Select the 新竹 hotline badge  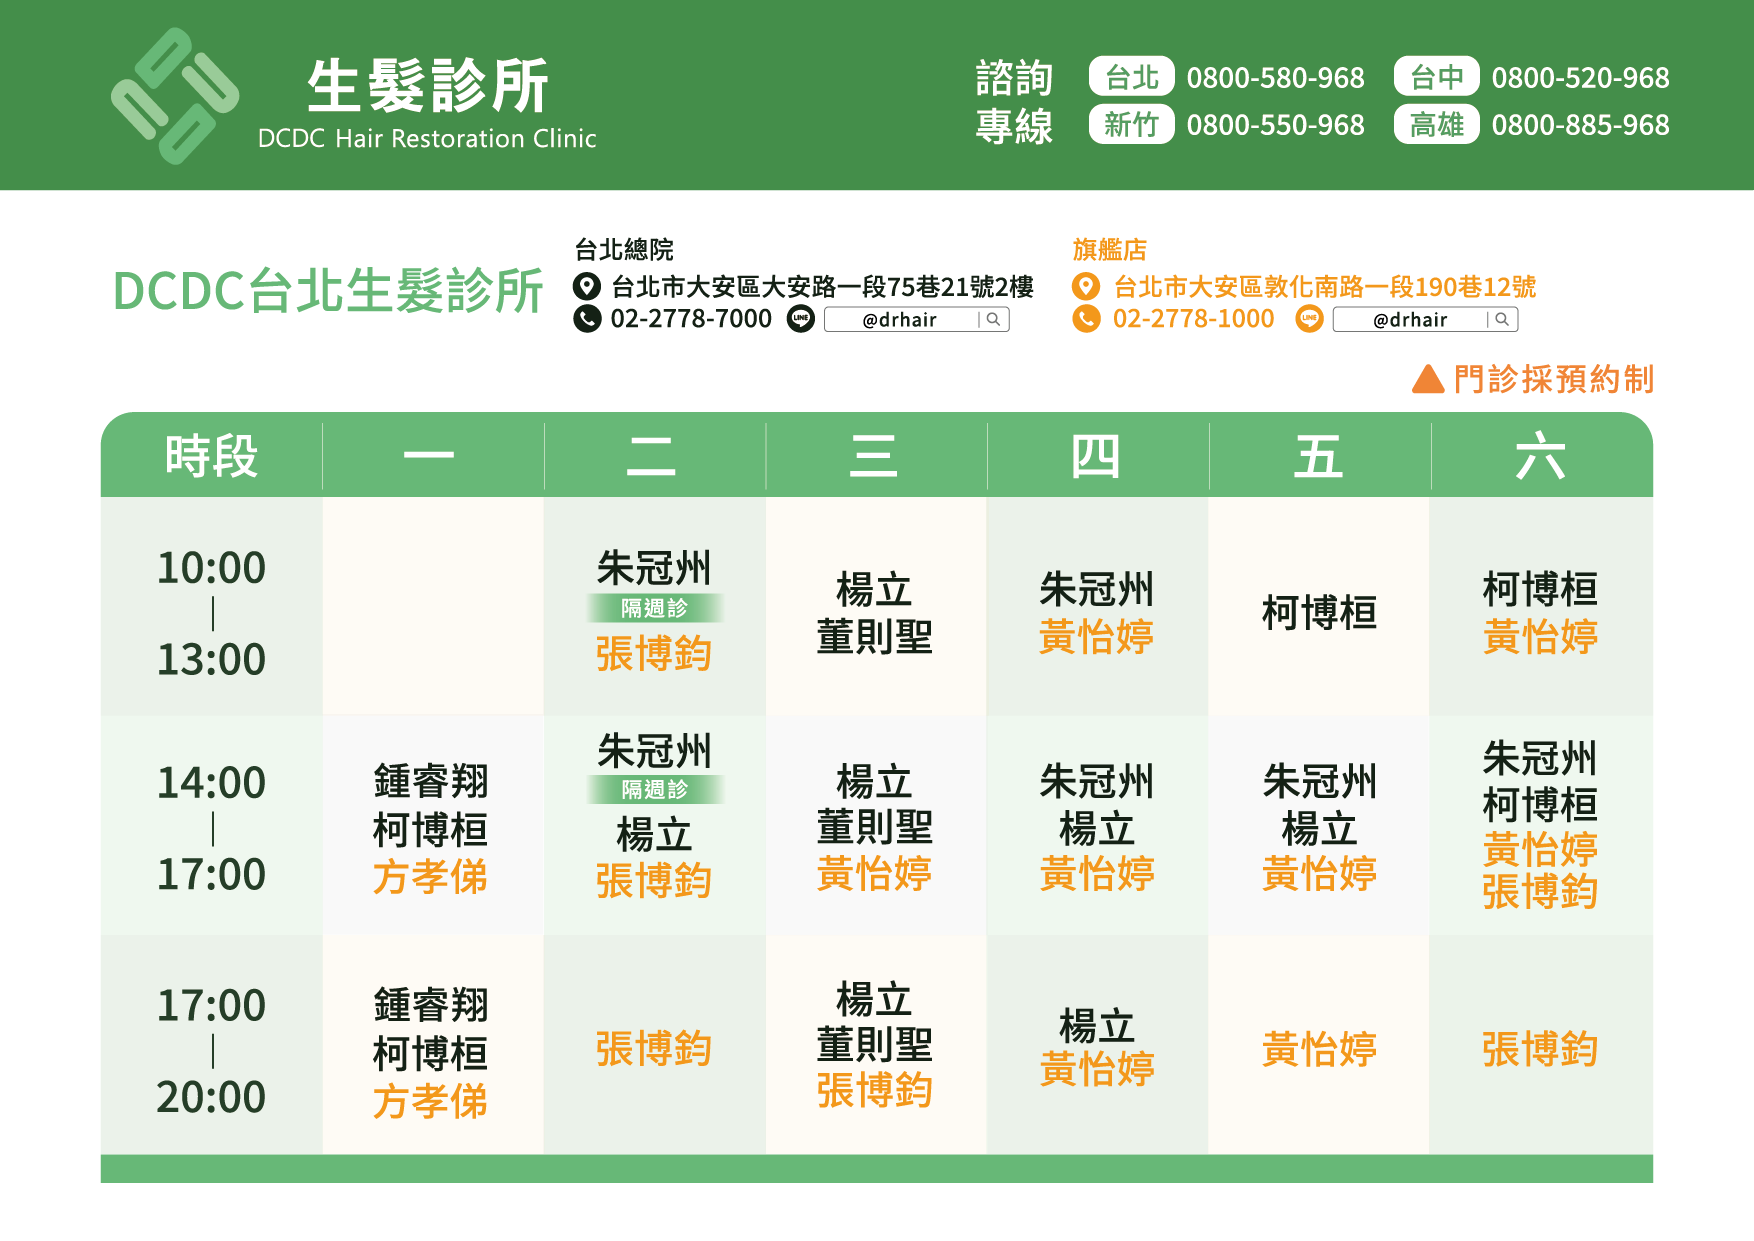coord(1131,125)
